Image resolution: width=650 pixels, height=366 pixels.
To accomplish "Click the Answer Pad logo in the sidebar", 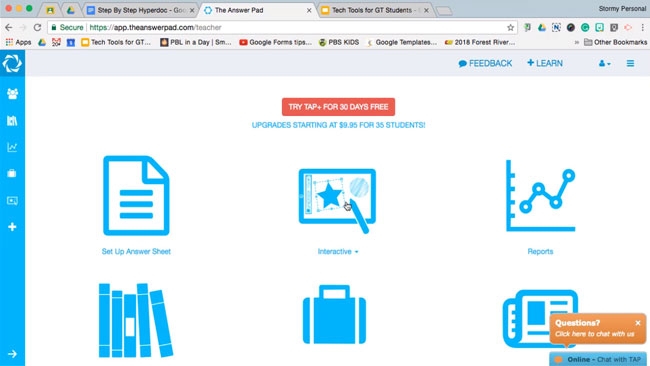I will pyautogui.click(x=12, y=63).
